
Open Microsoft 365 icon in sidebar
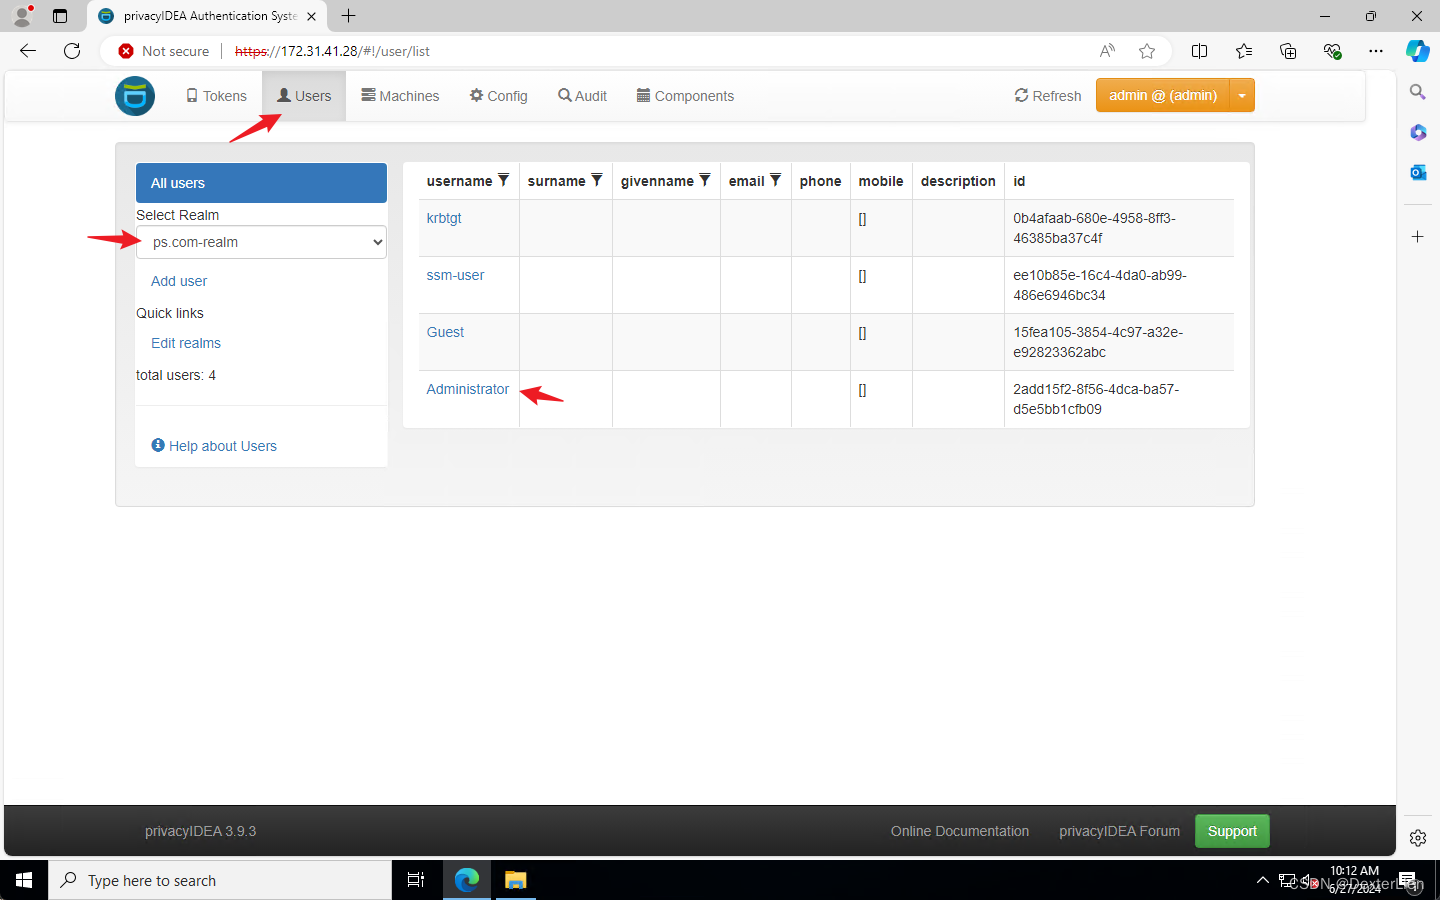coord(1418,132)
